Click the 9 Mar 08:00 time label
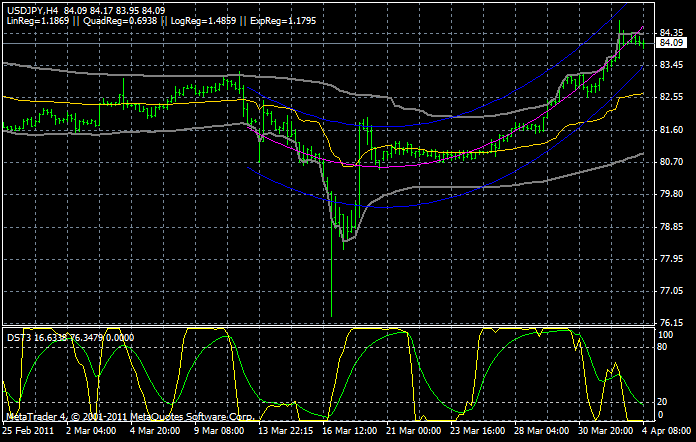Viewport: 696px width, 442px height. point(219,431)
